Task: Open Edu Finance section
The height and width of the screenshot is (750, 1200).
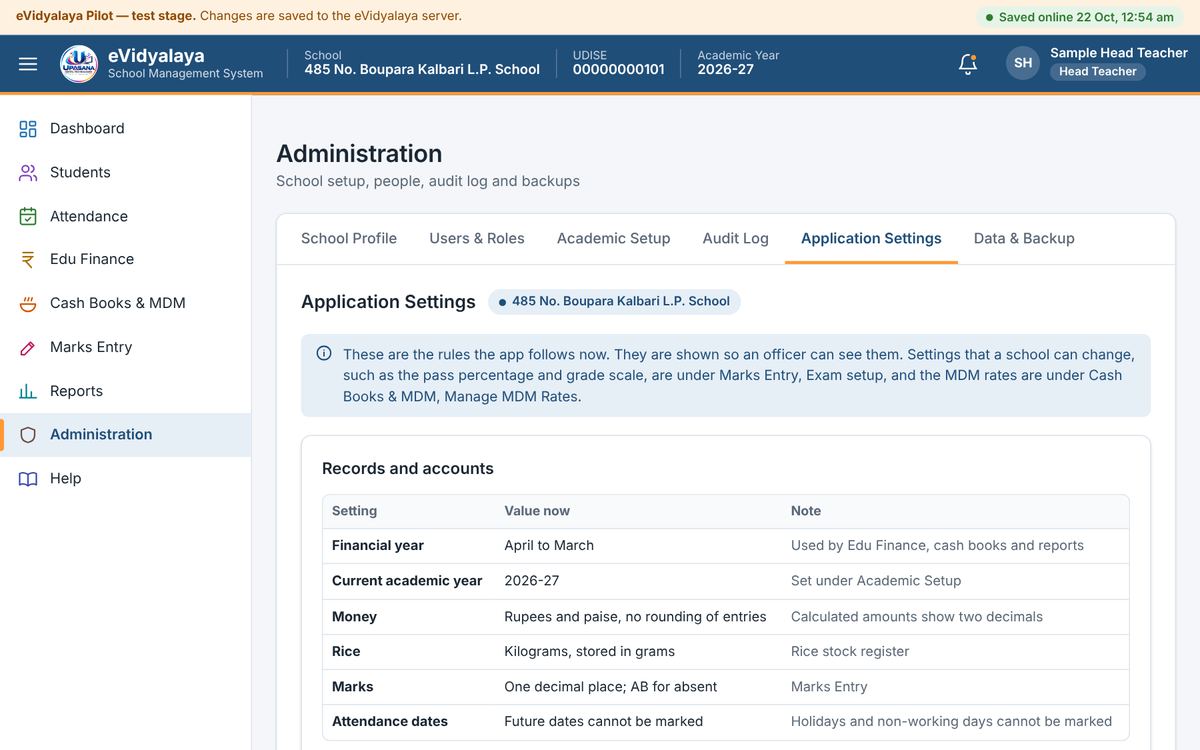Action: point(125,259)
